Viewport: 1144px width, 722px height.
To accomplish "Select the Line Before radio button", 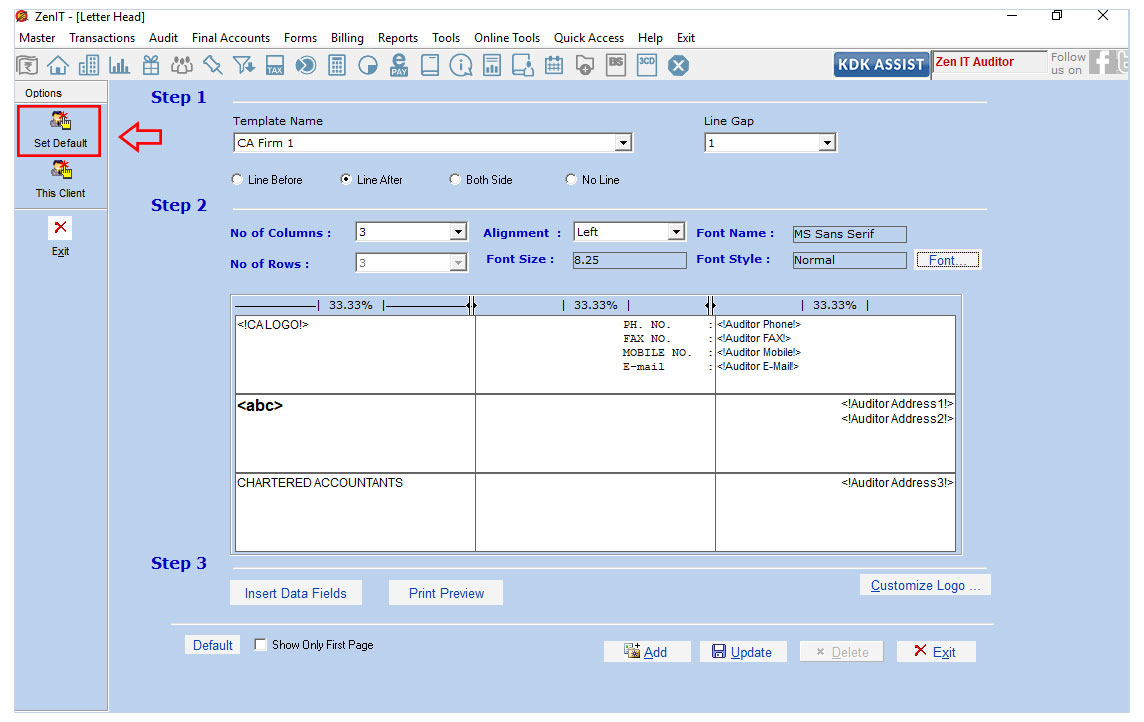I will point(237,180).
